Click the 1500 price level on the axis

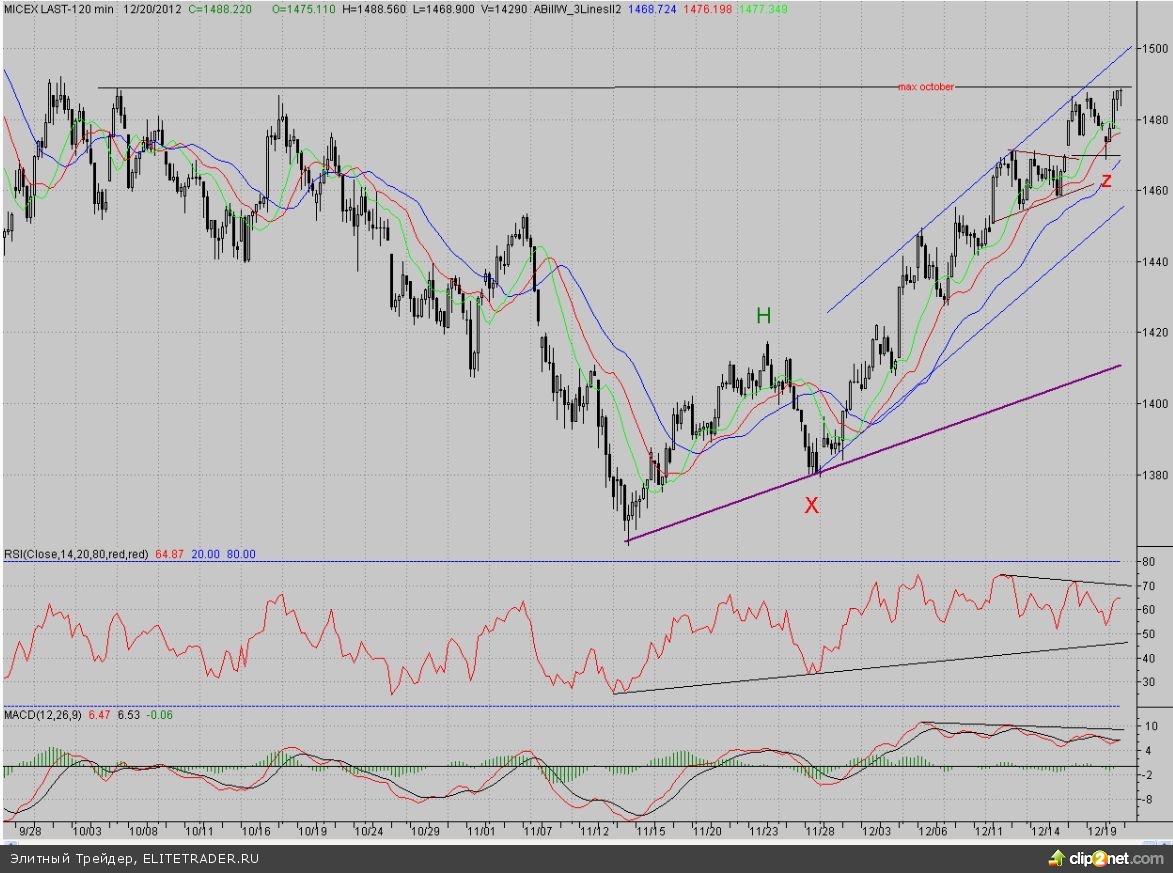[1156, 49]
